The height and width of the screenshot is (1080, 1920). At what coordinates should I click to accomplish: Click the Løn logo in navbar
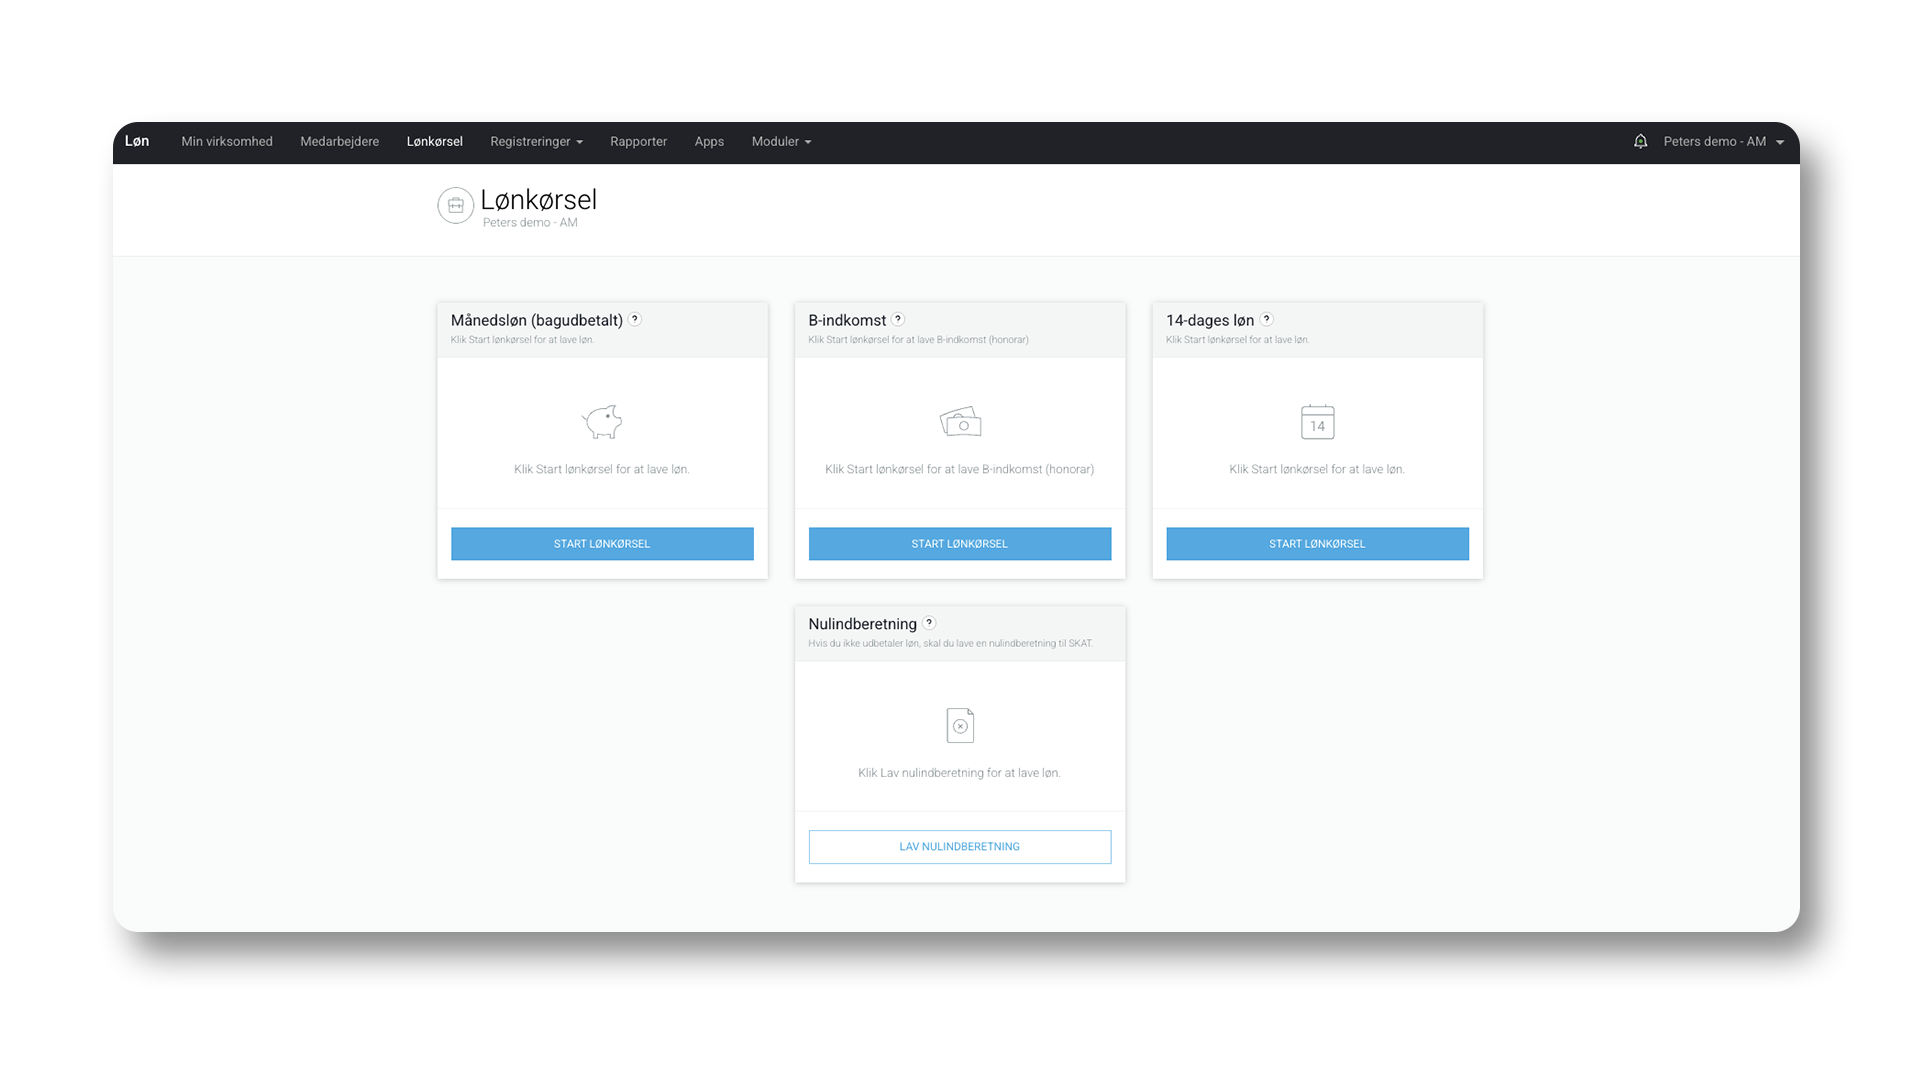137,141
